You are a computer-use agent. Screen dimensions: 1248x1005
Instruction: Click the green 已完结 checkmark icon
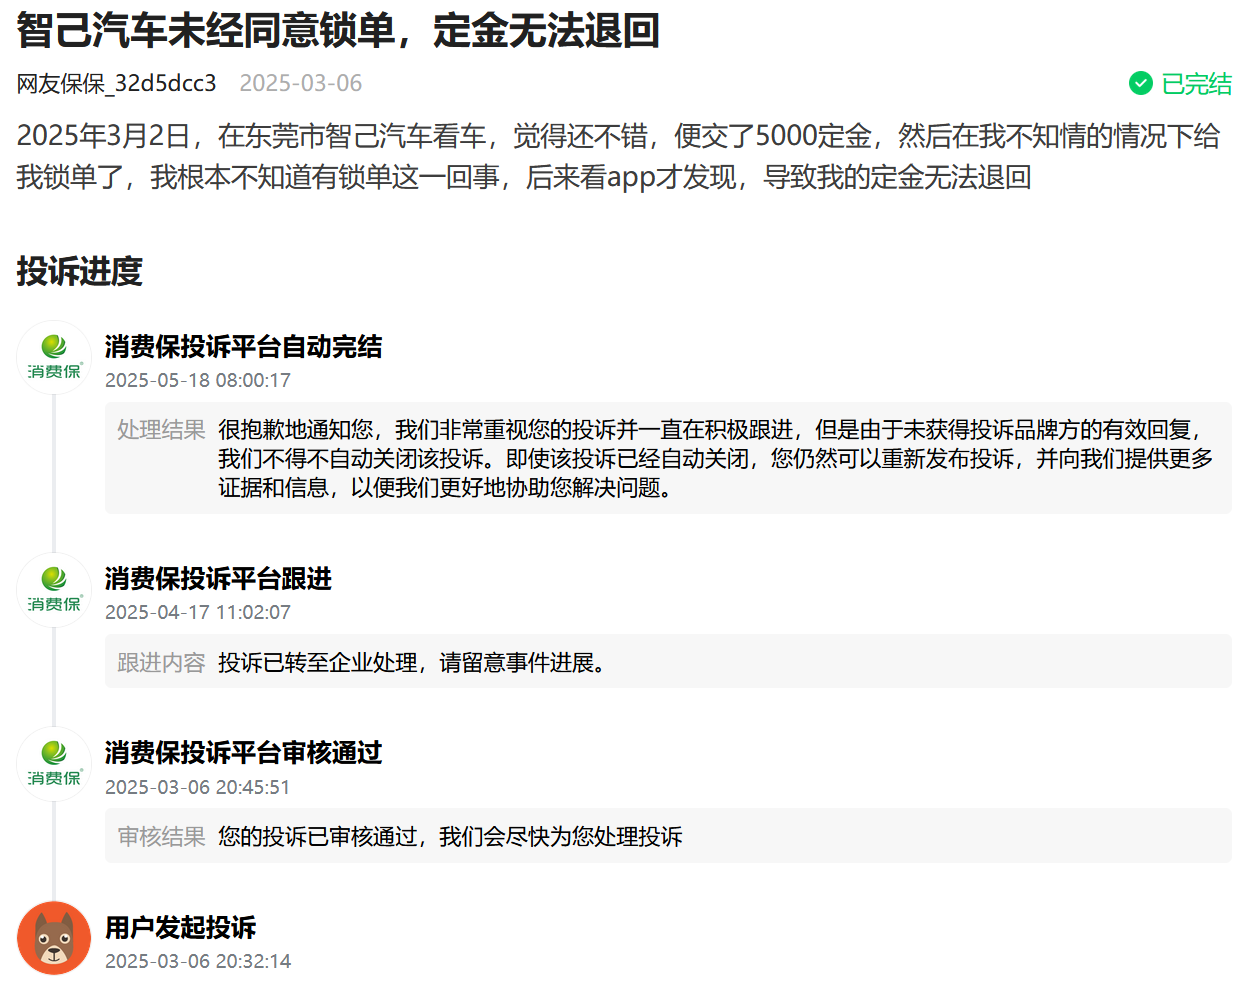click(1141, 83)
